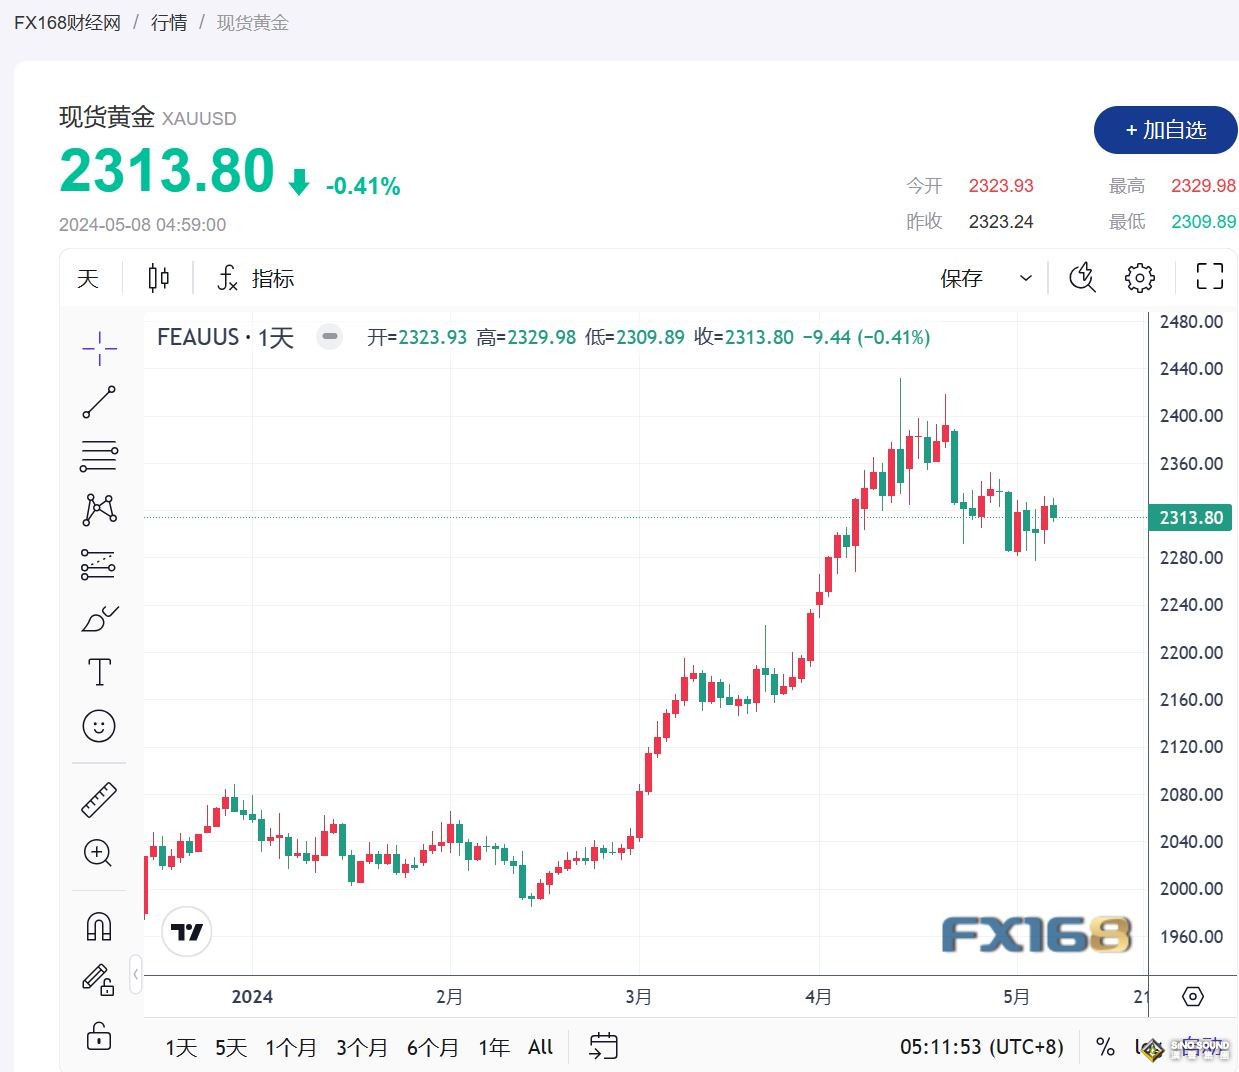Open the 指标 indicators panel
The height and width of the screenshot is (1072, 1239).
[x=256, y=278]
